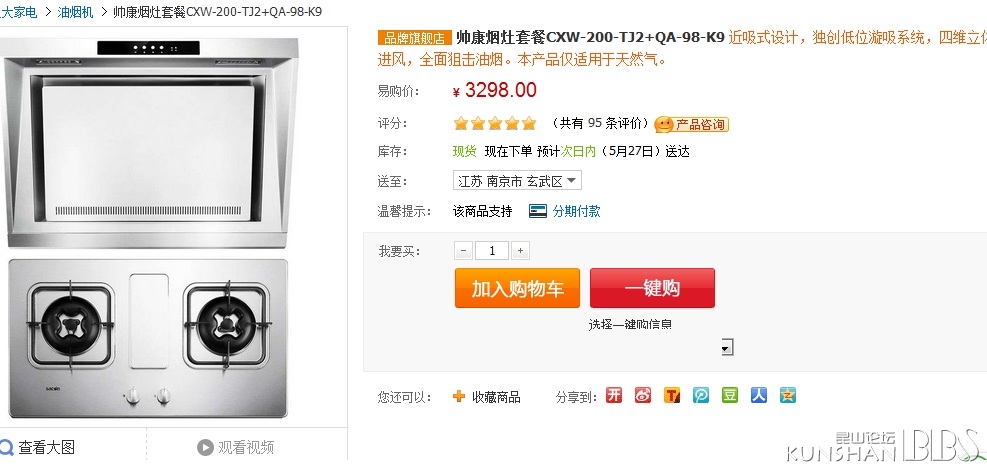Image resolution: width=987 pixels, height=472 pixels.
Task: Share product to Sina Weibo
Action: coord(643,395)
